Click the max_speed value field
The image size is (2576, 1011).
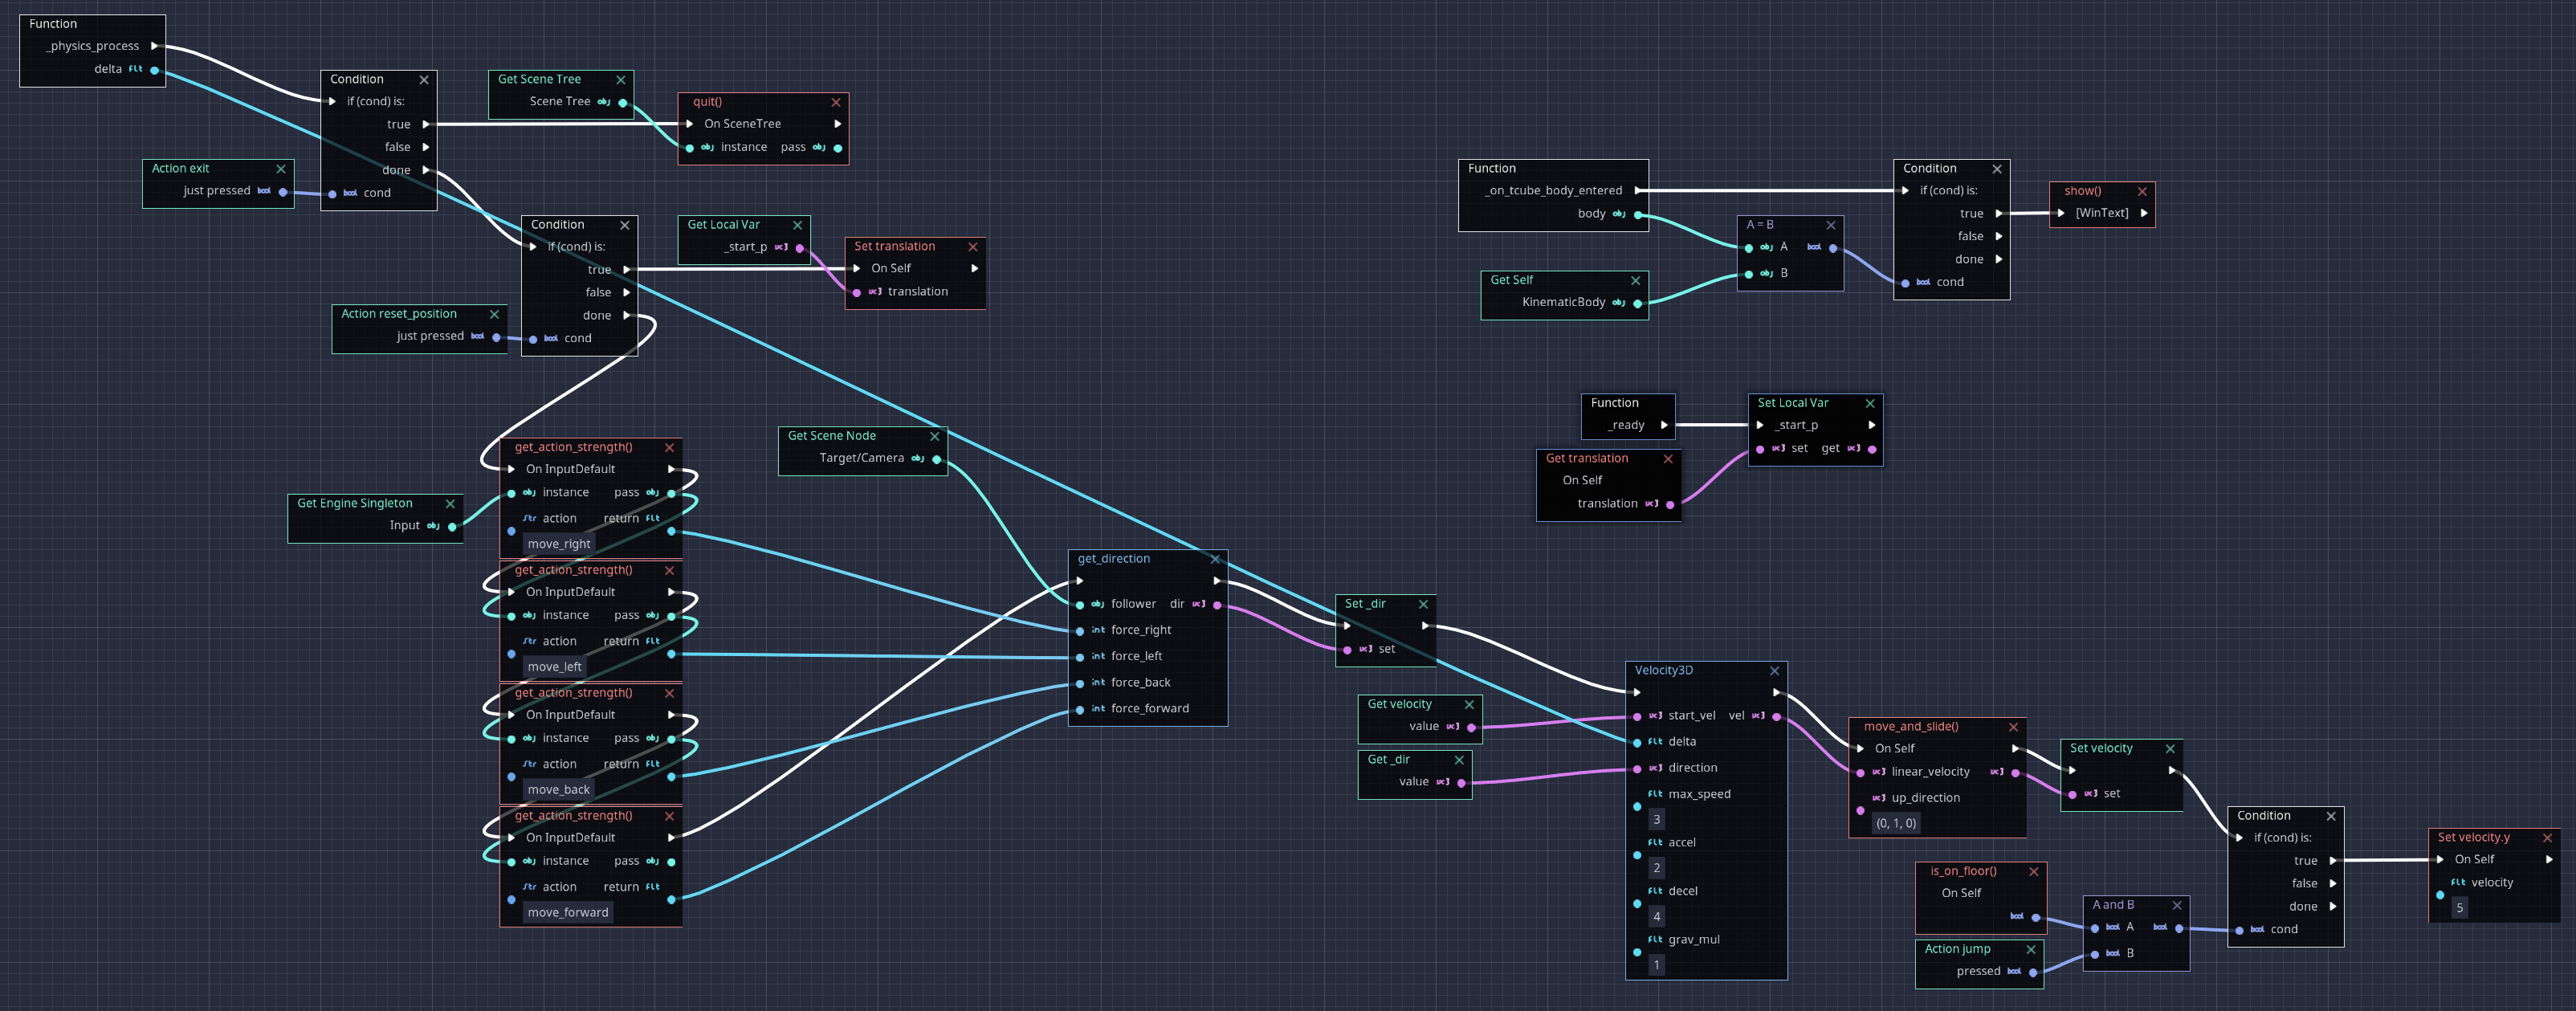1656,819
